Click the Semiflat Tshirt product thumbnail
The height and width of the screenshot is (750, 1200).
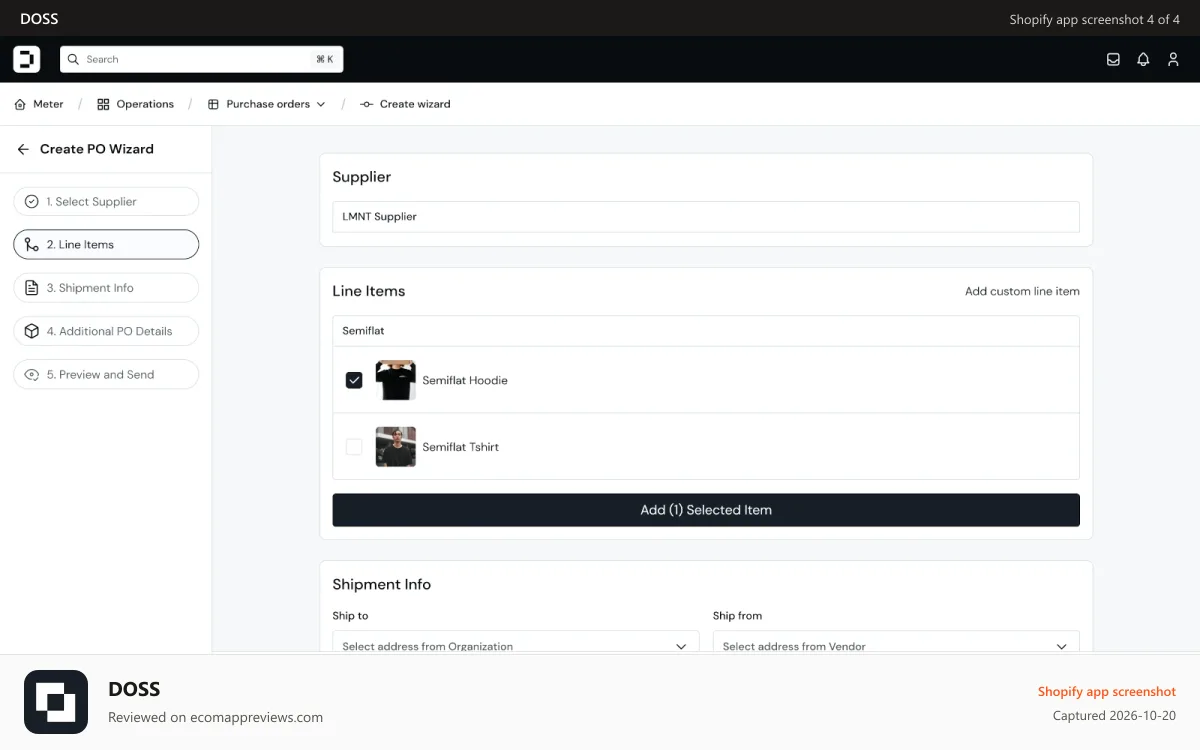coord(396,447)
